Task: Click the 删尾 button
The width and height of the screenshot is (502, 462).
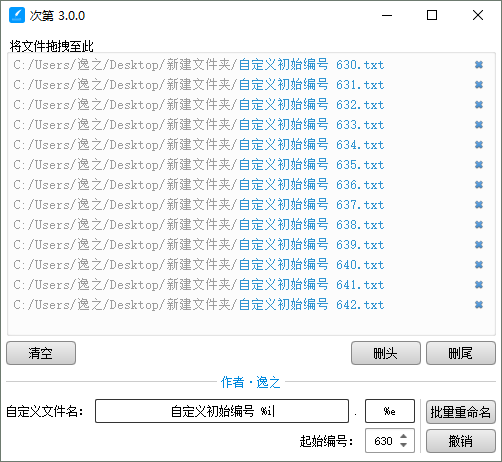Action: pos(461,353)
